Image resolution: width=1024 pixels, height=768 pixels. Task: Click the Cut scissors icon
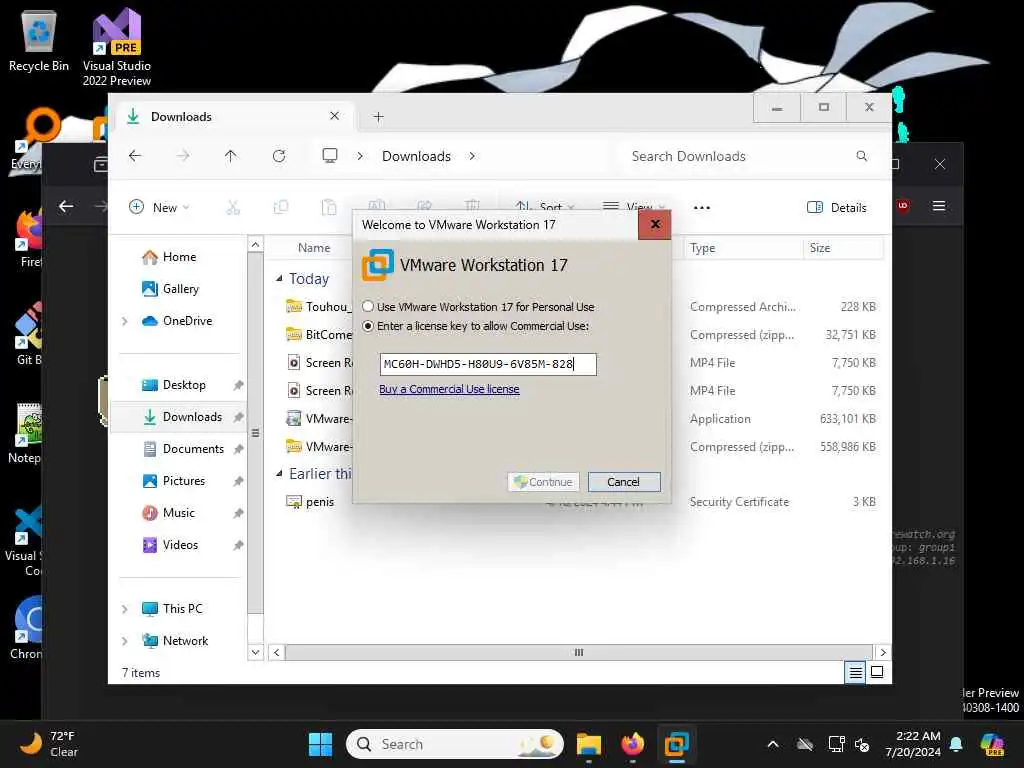233,208
